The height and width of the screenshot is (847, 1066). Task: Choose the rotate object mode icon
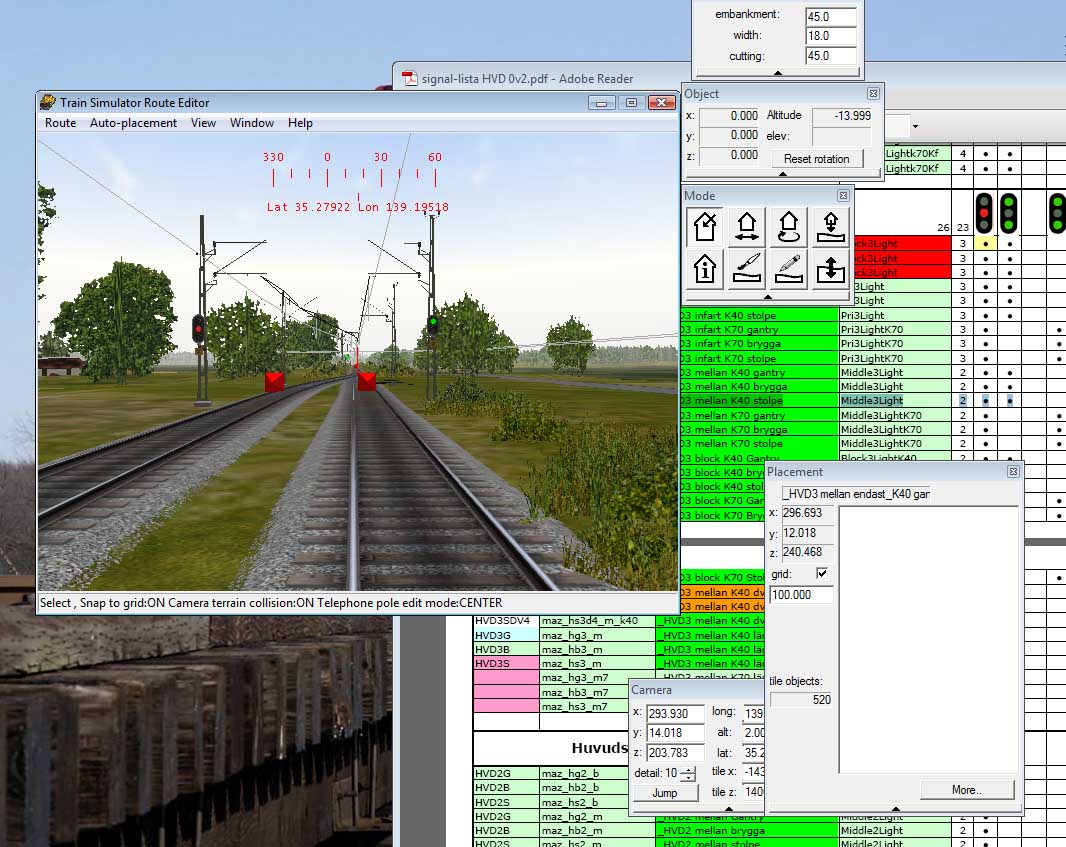[x=788, y=227]
